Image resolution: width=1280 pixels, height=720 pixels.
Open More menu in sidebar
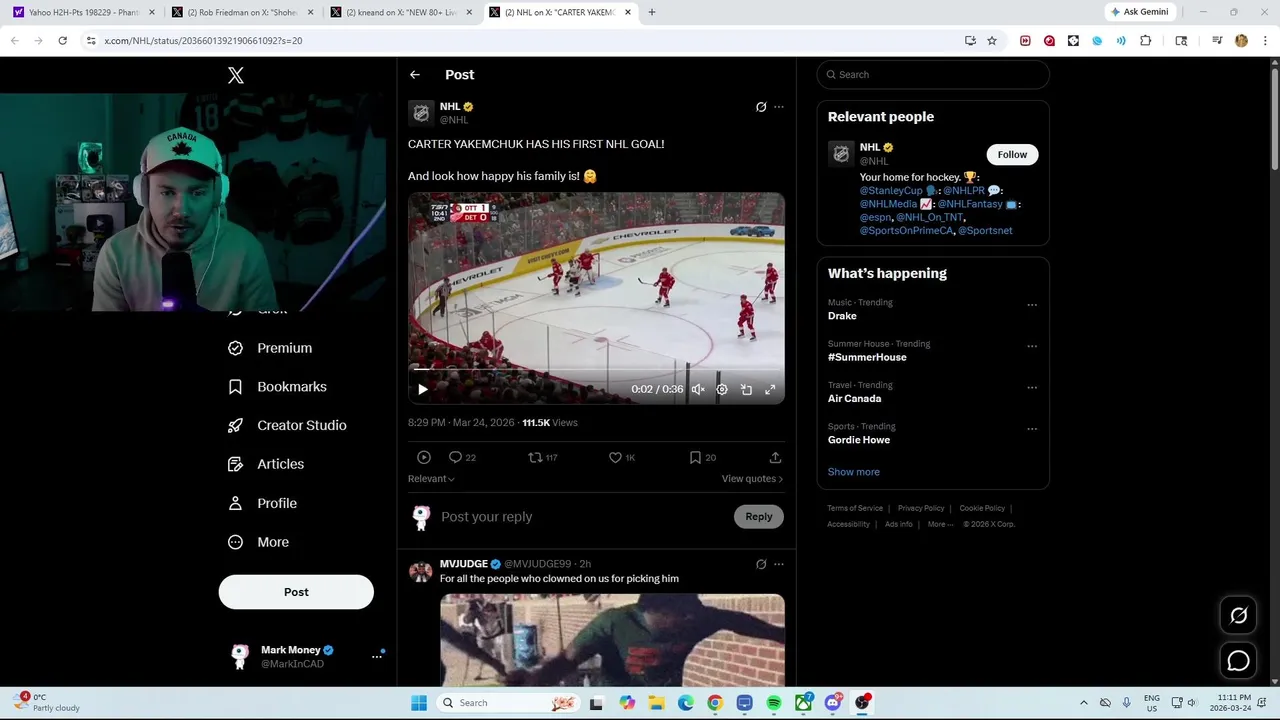pyautogui.click(x=258, y=542)
